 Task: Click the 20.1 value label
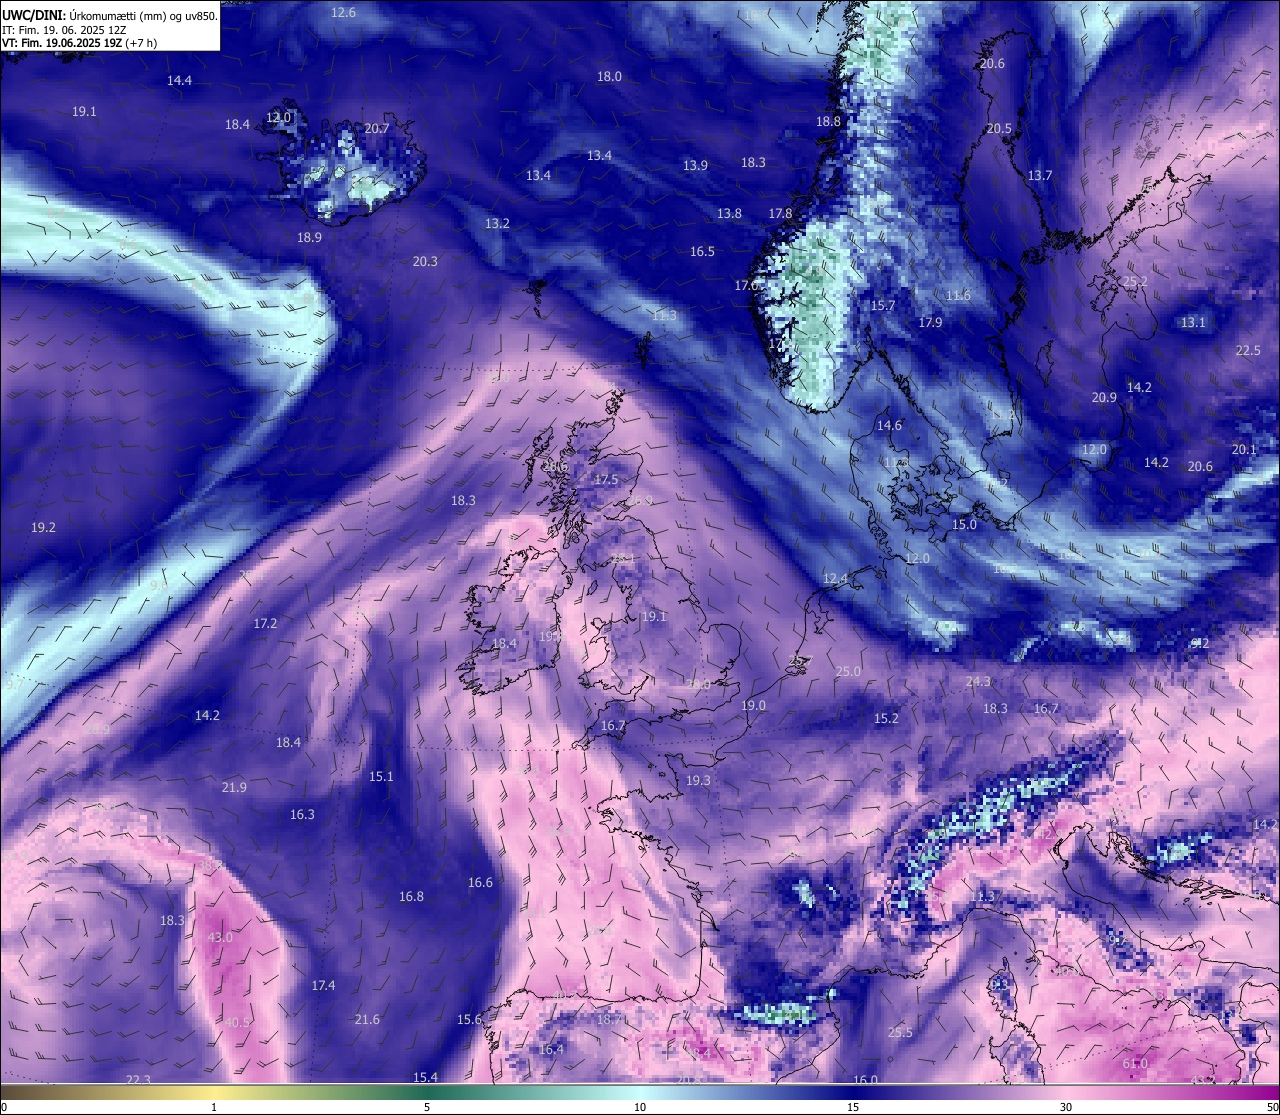point(1244,449)
